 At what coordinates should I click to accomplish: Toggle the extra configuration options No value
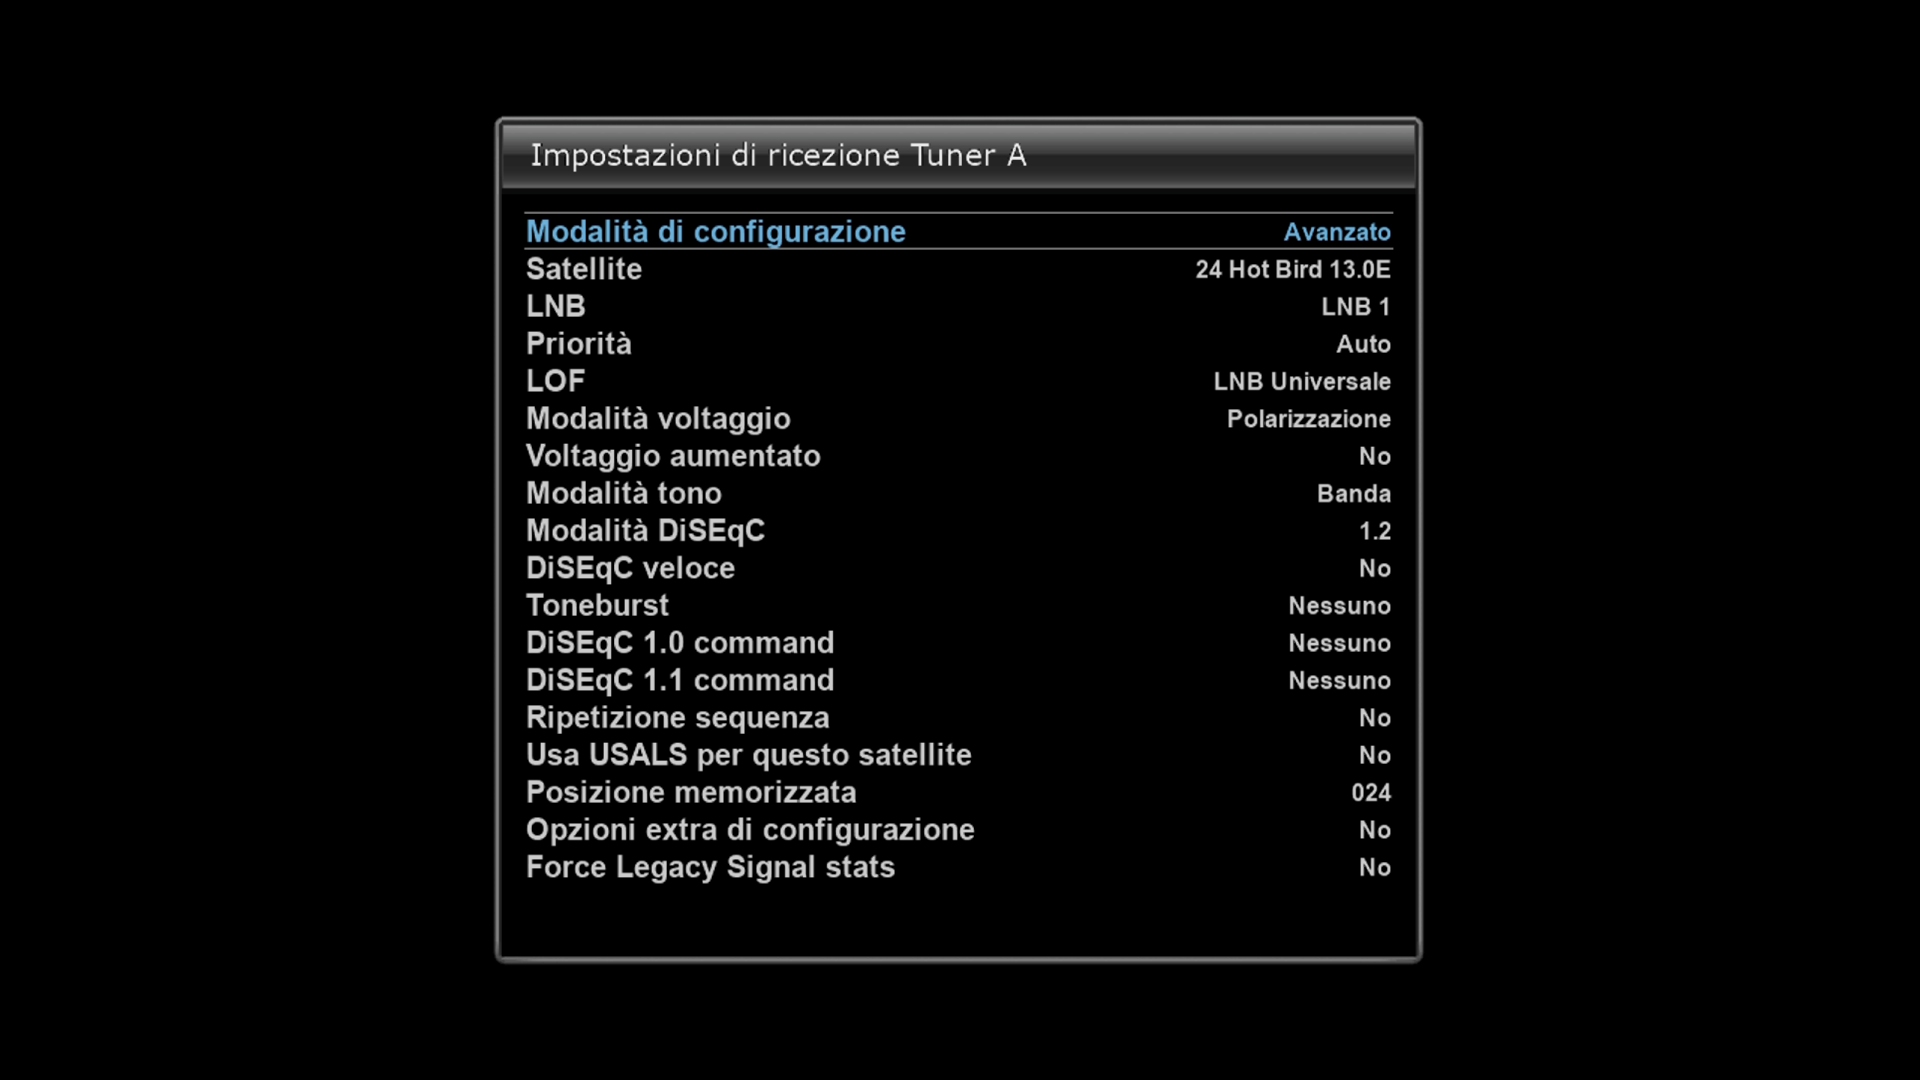coord(1375,830)
